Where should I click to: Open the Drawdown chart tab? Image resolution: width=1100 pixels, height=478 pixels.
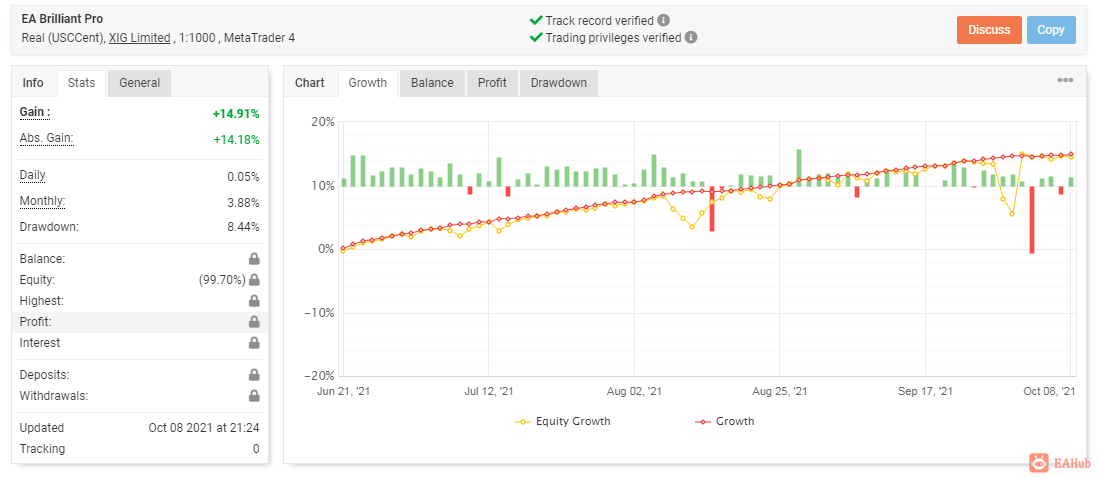point(558,83)
